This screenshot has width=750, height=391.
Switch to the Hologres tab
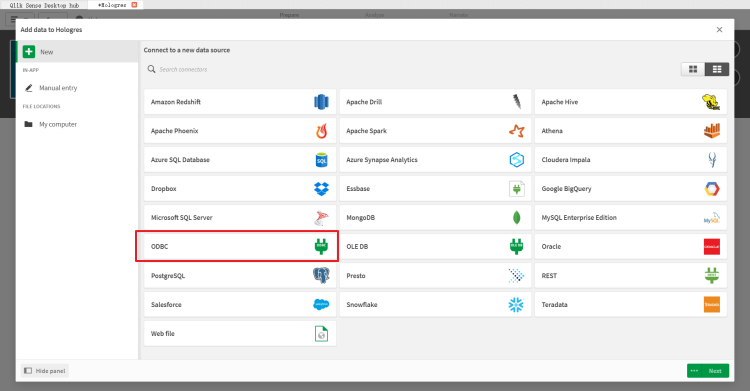(112, 5)
